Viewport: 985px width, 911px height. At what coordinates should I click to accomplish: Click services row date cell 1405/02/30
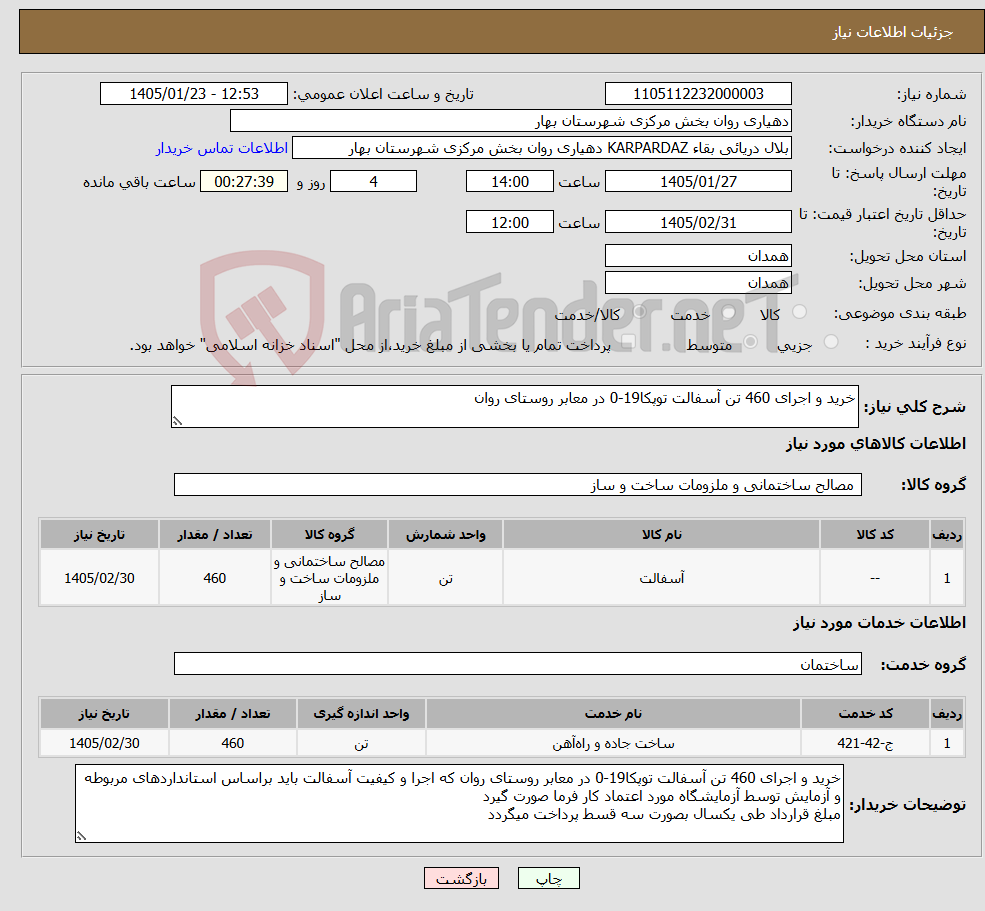pos(104,743)
